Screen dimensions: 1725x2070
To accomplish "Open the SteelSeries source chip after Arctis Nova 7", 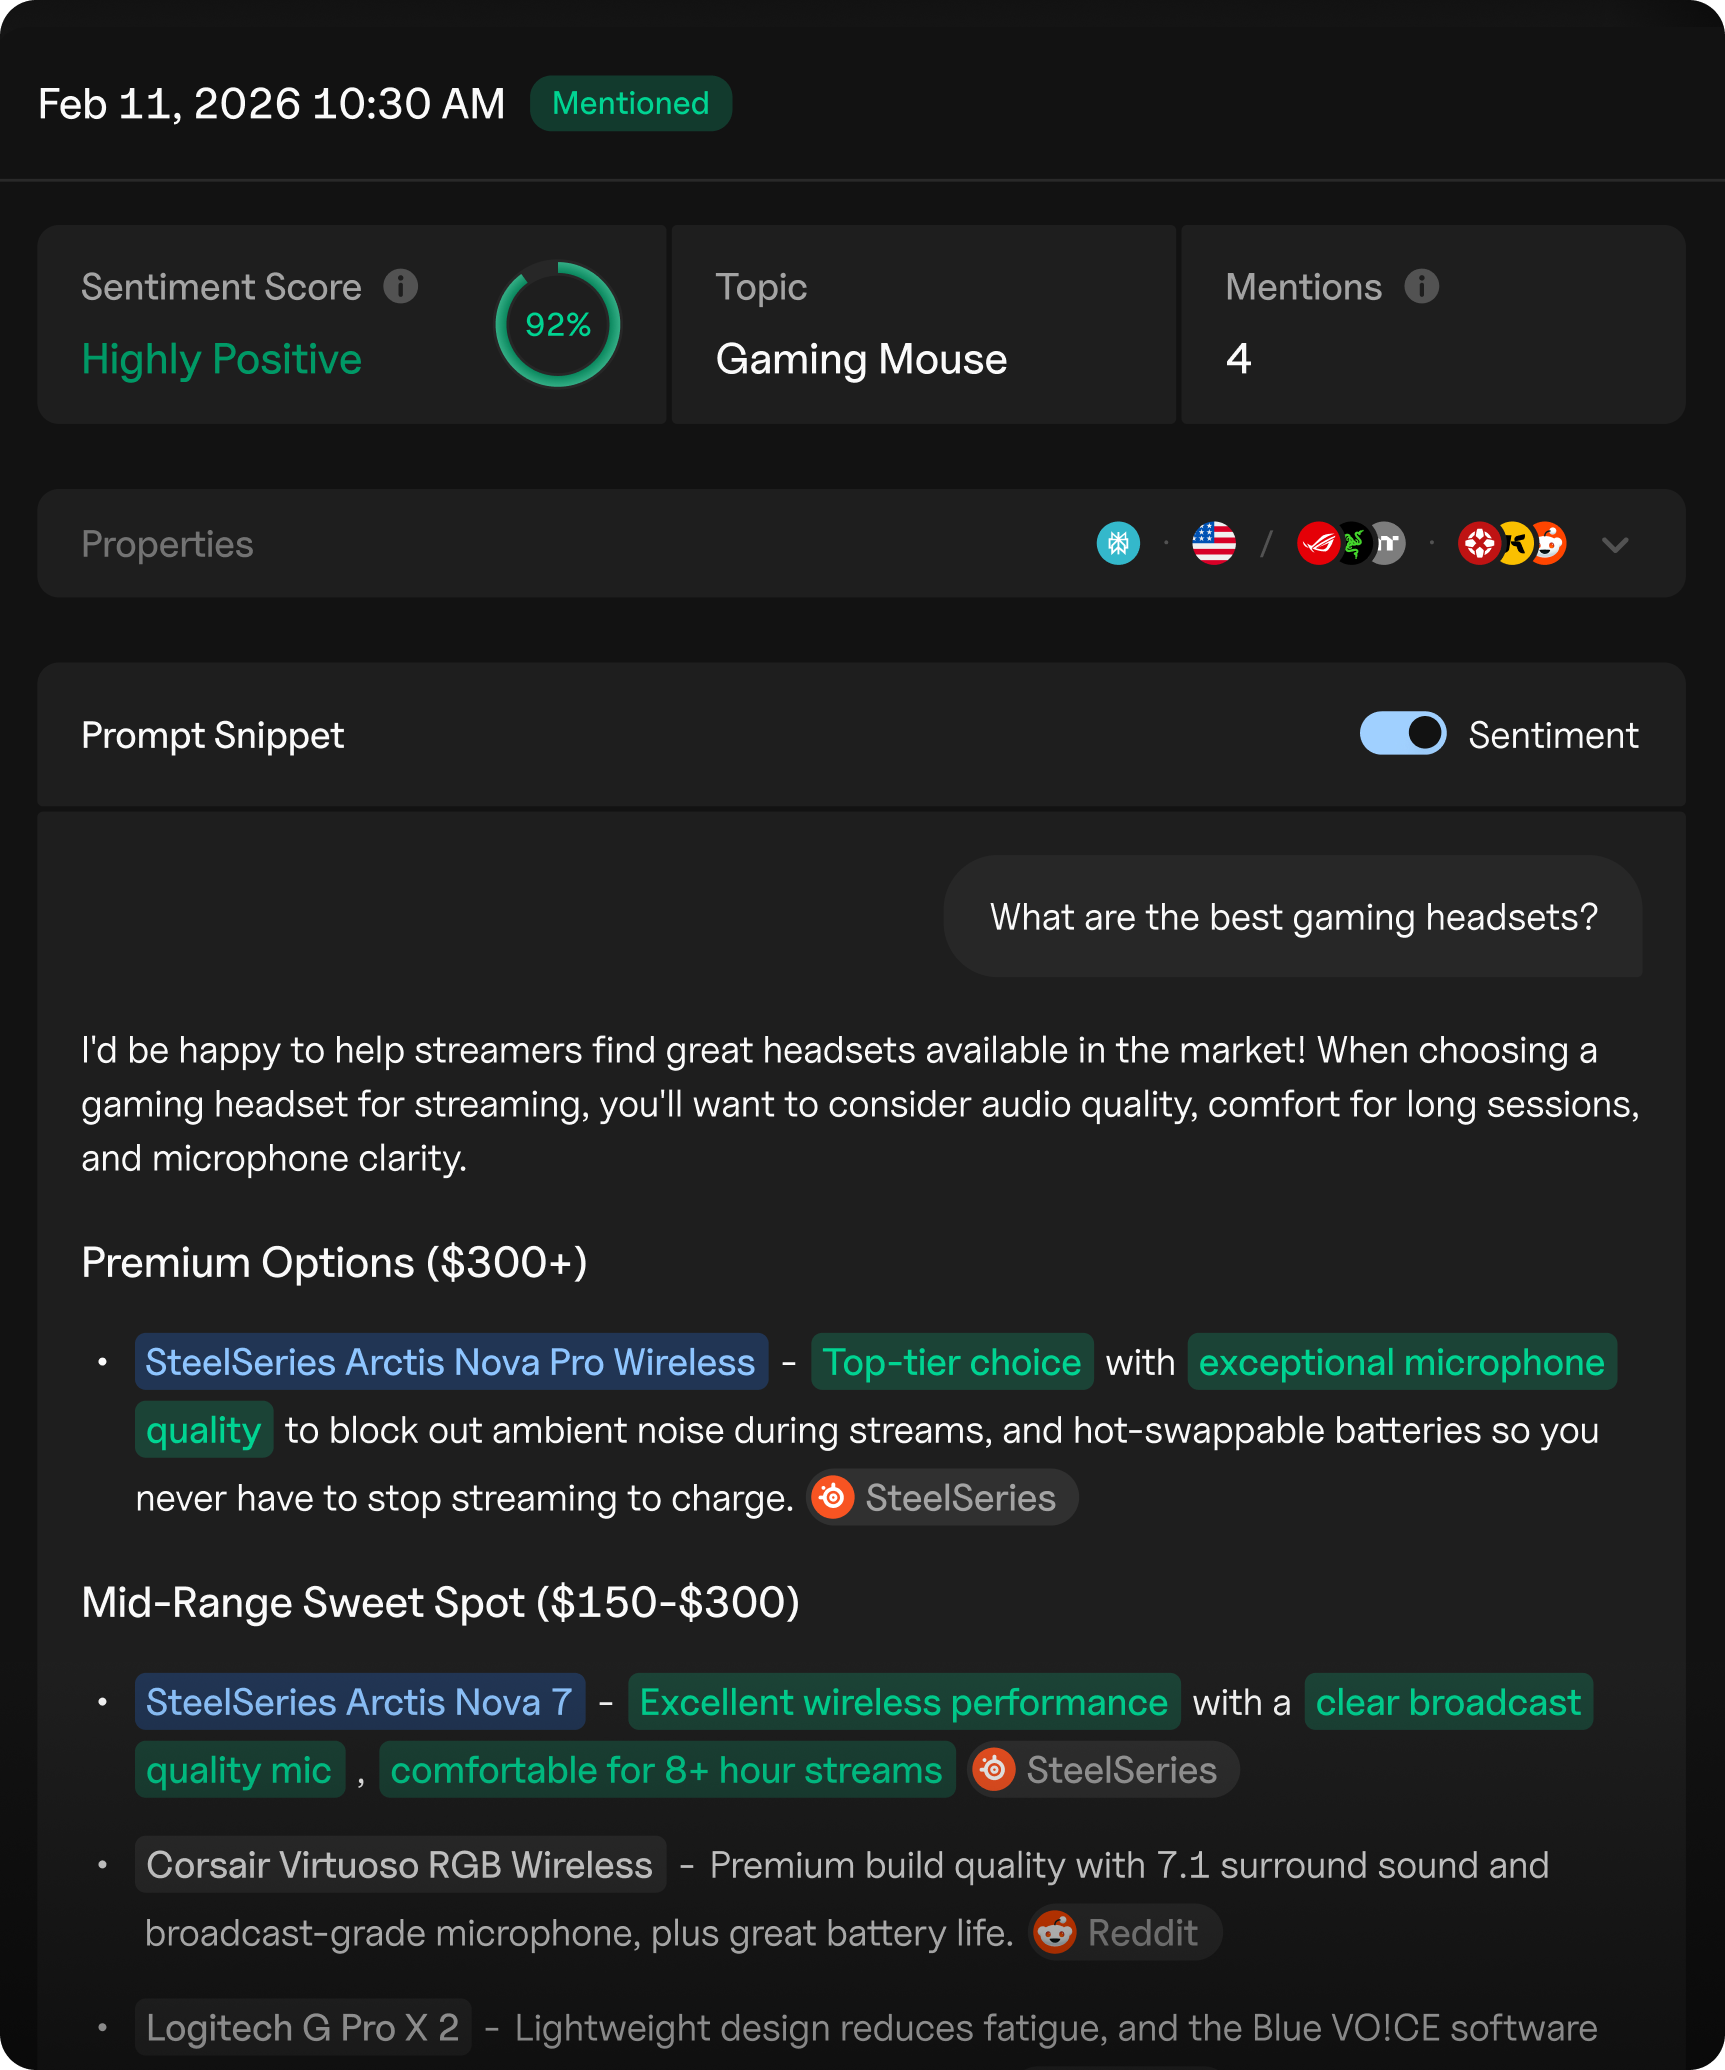I will click(x=1103, y=1770).
